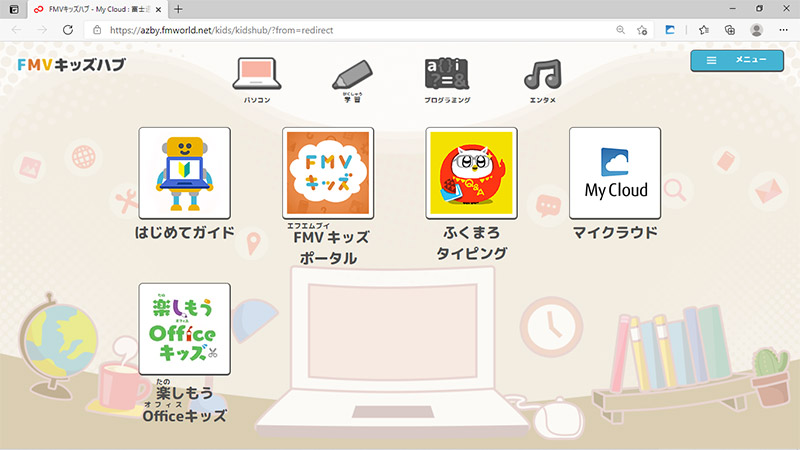
Task: Open the zoom magnifier icon in address bar
Action: [620, 30]
